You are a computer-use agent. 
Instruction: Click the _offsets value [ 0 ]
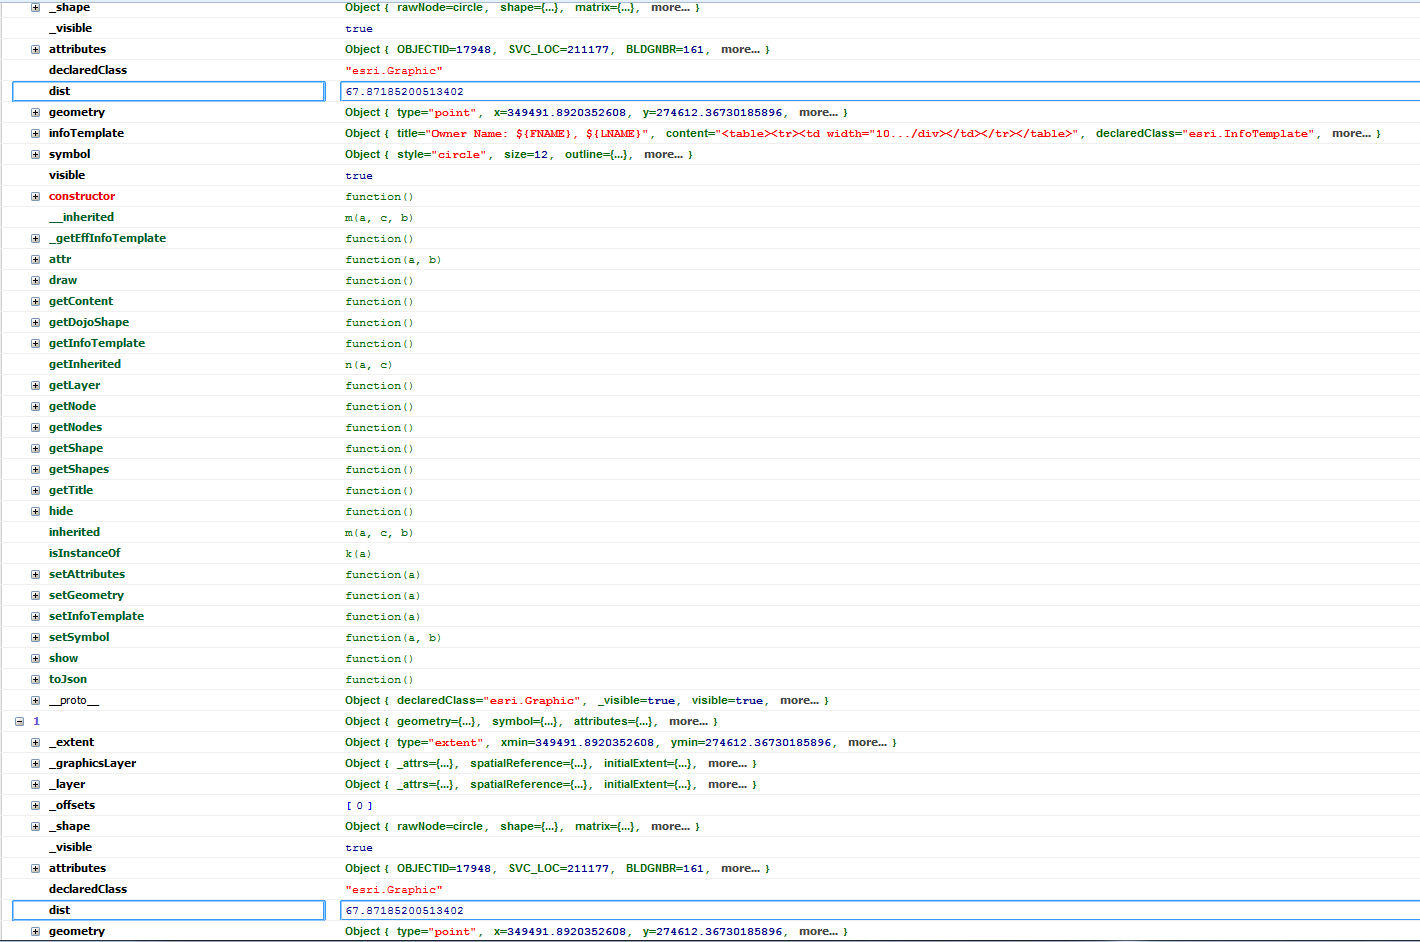(x=359, y=805)
